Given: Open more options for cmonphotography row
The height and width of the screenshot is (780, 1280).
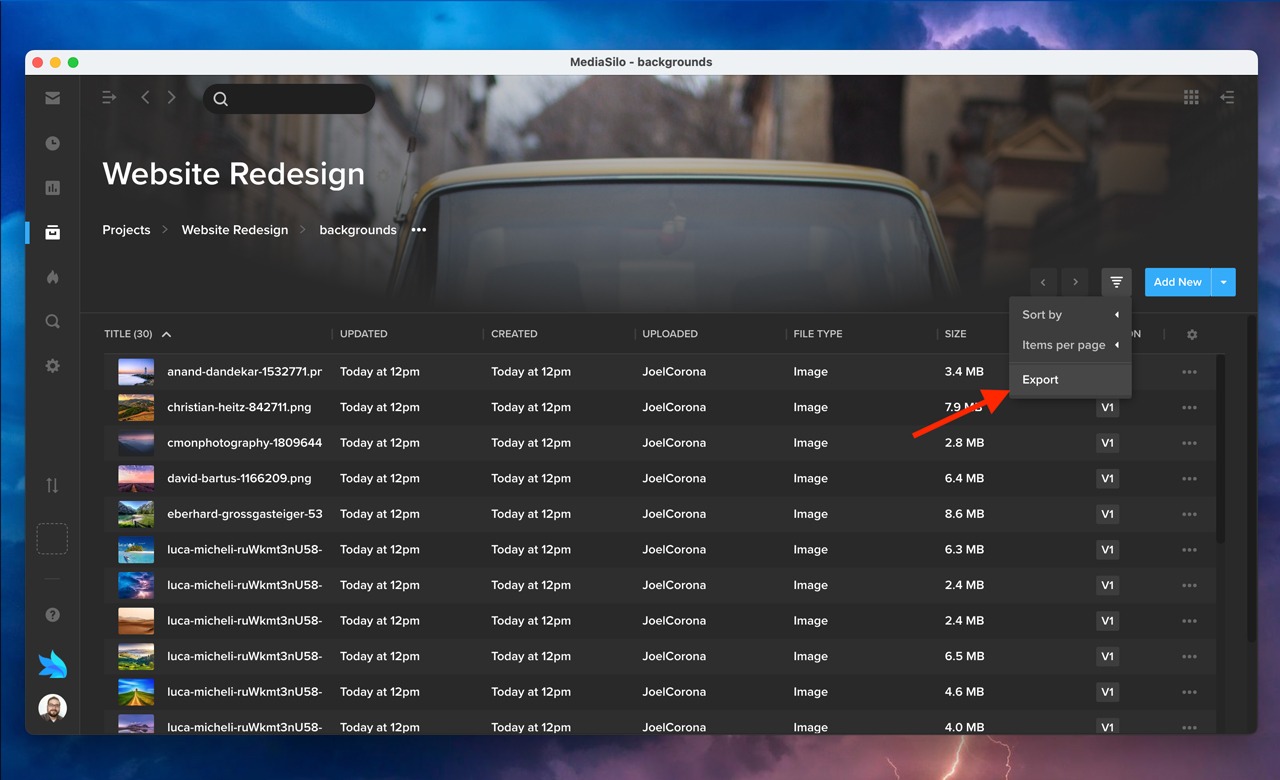Looking at the screenshot, I should tap(1189, 443).
